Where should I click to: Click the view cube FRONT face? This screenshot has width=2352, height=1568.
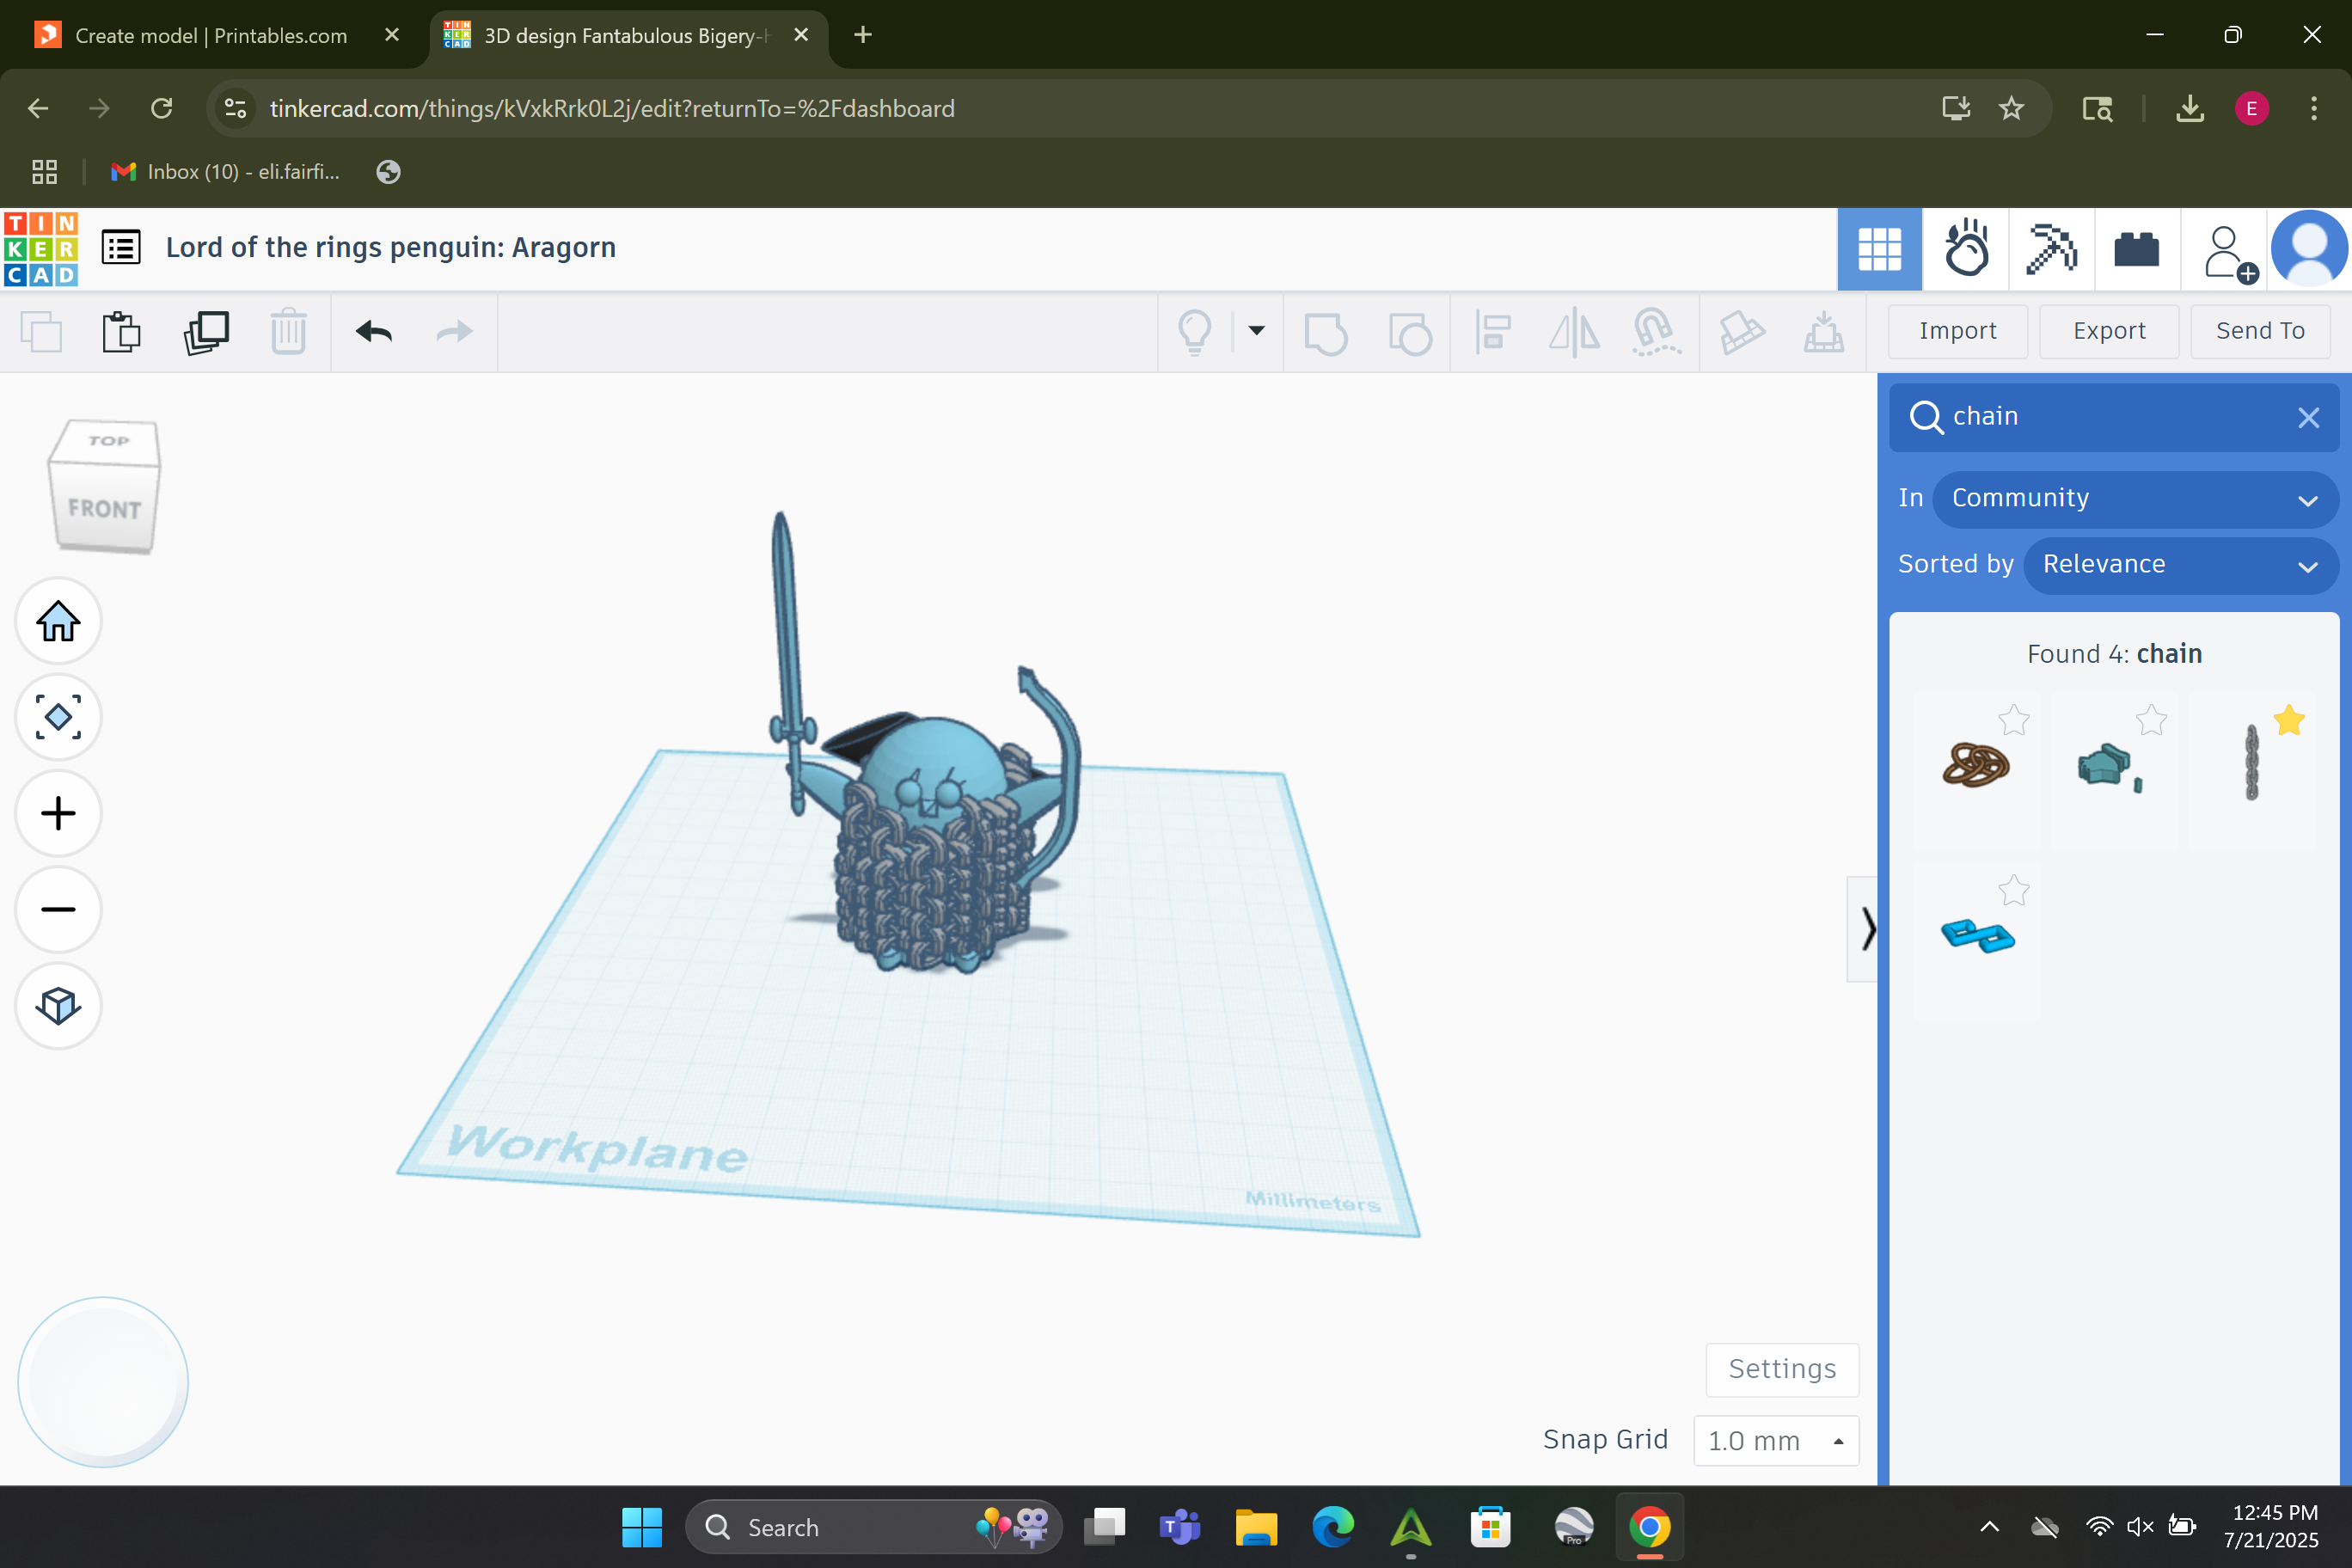pyautogui.click(x=104, y=508)
